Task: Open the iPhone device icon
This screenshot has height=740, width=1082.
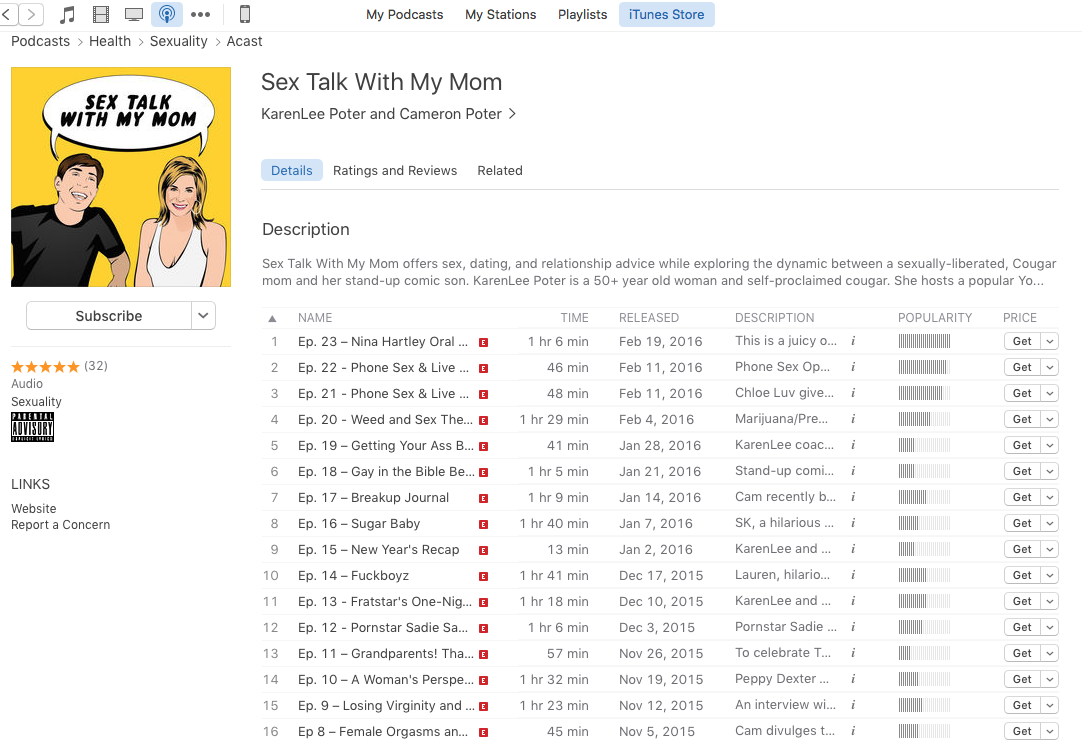Action: click(245, 14)
